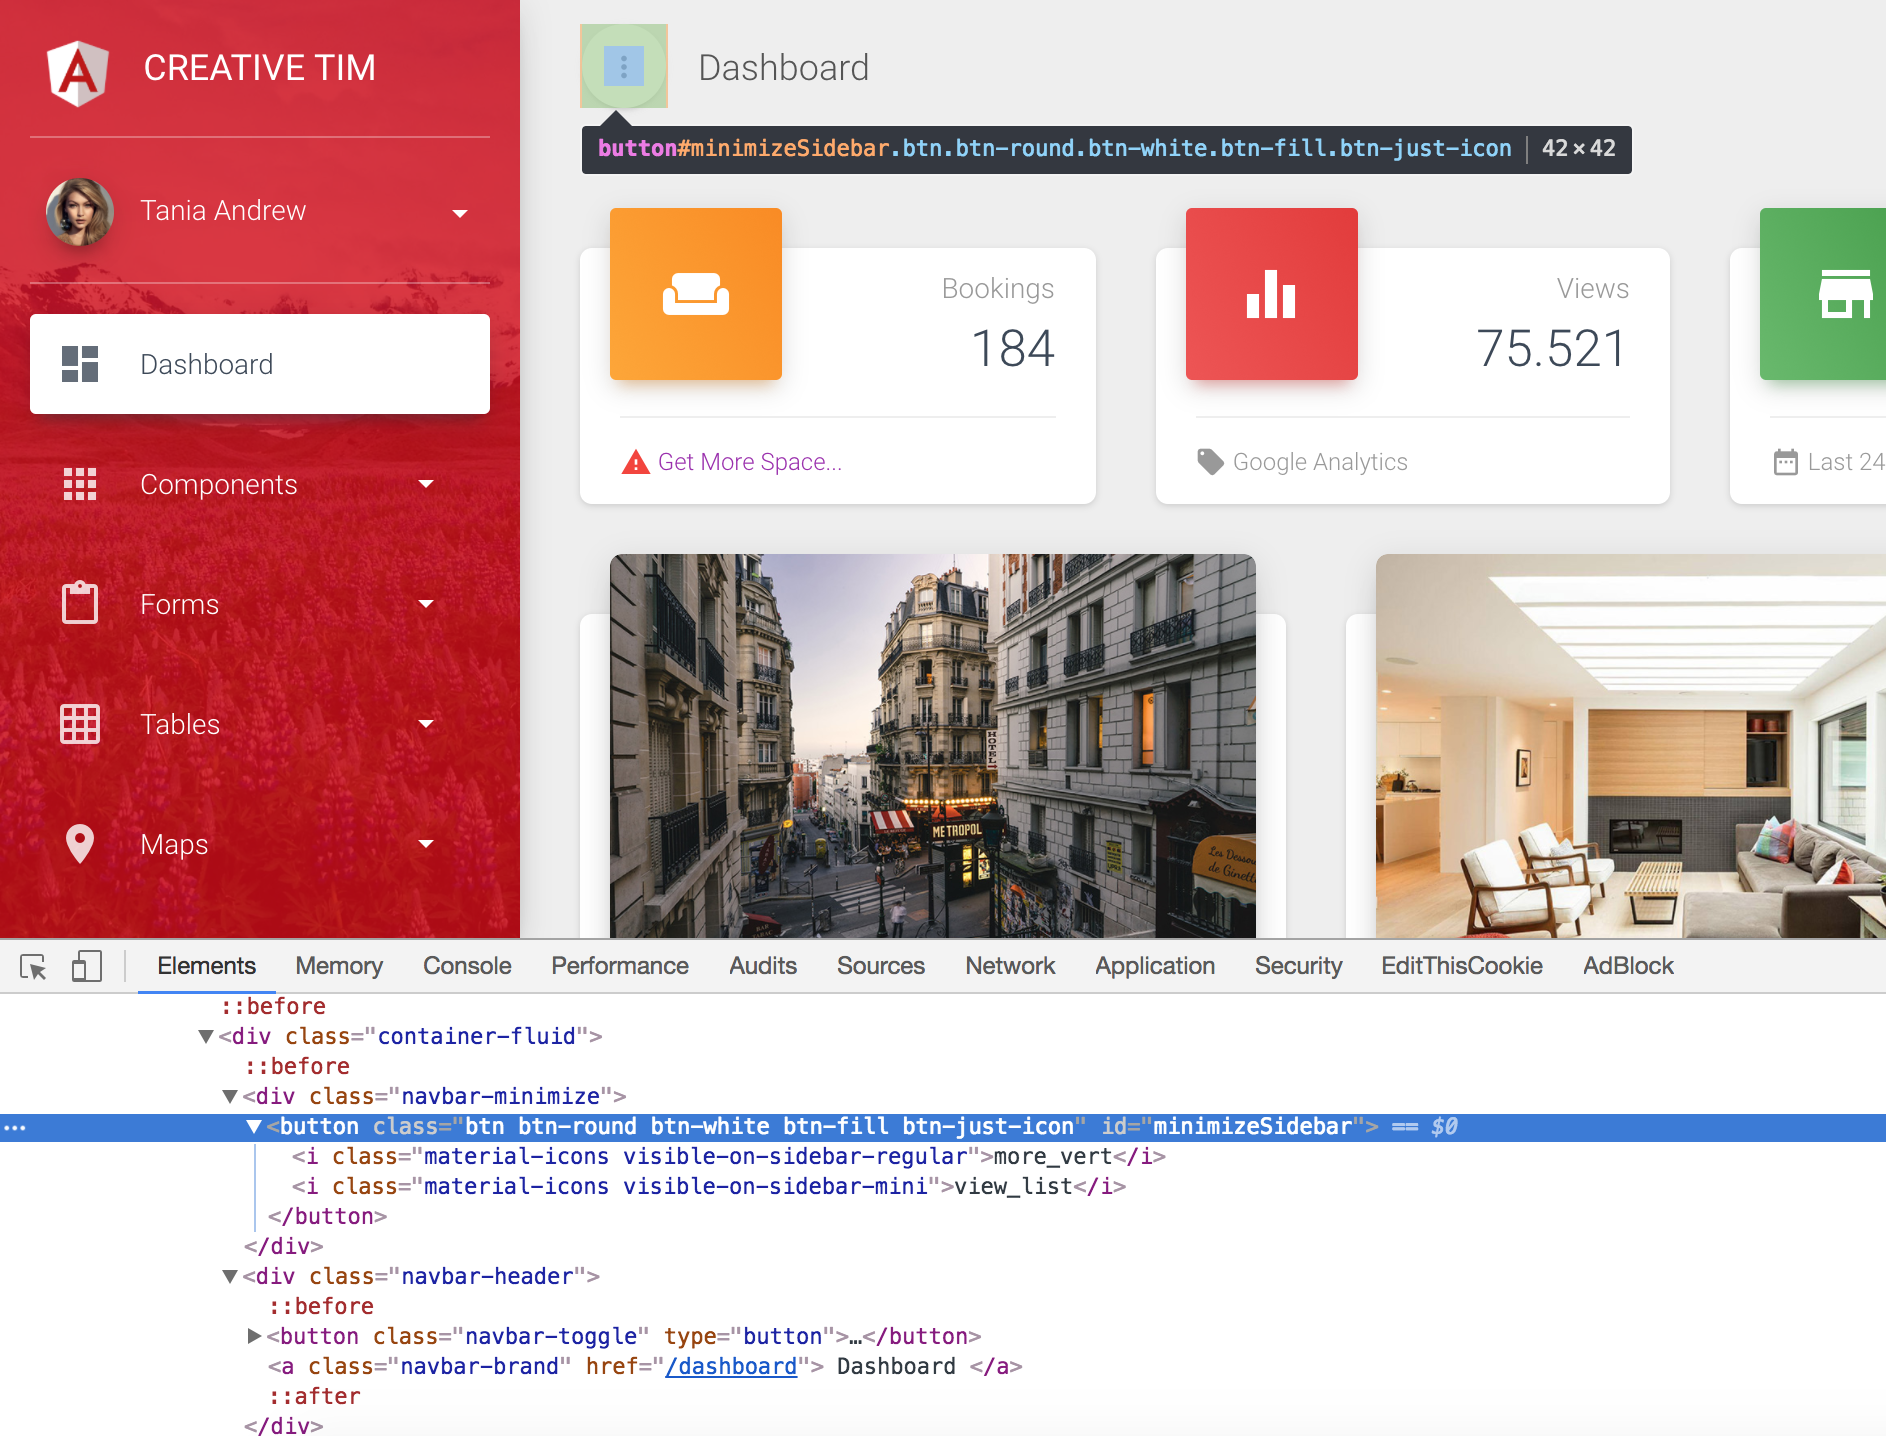Expand the navbar-toggle button node in DOM tree
Viewport: 1886px width, 1436px height.
coord(254,1335)
